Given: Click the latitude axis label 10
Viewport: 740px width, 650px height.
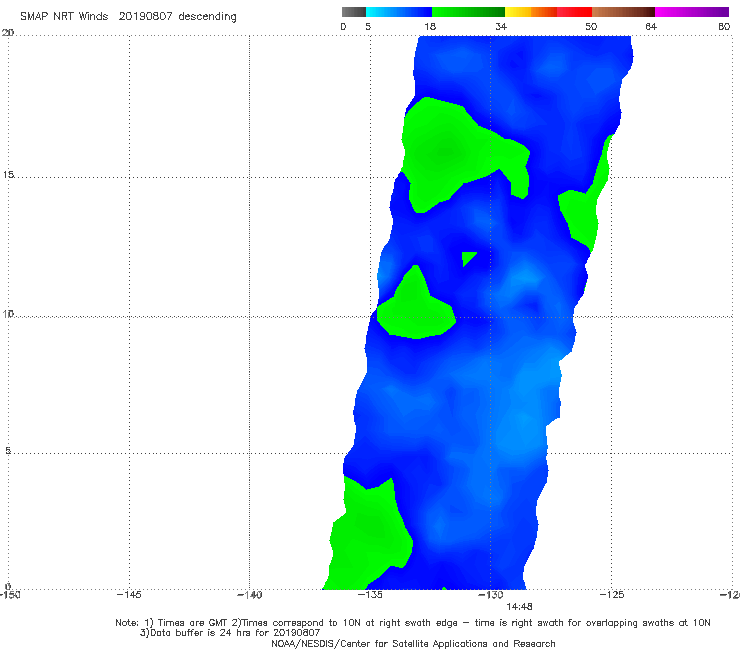Looking at the screenshot, I should [8, 313].
